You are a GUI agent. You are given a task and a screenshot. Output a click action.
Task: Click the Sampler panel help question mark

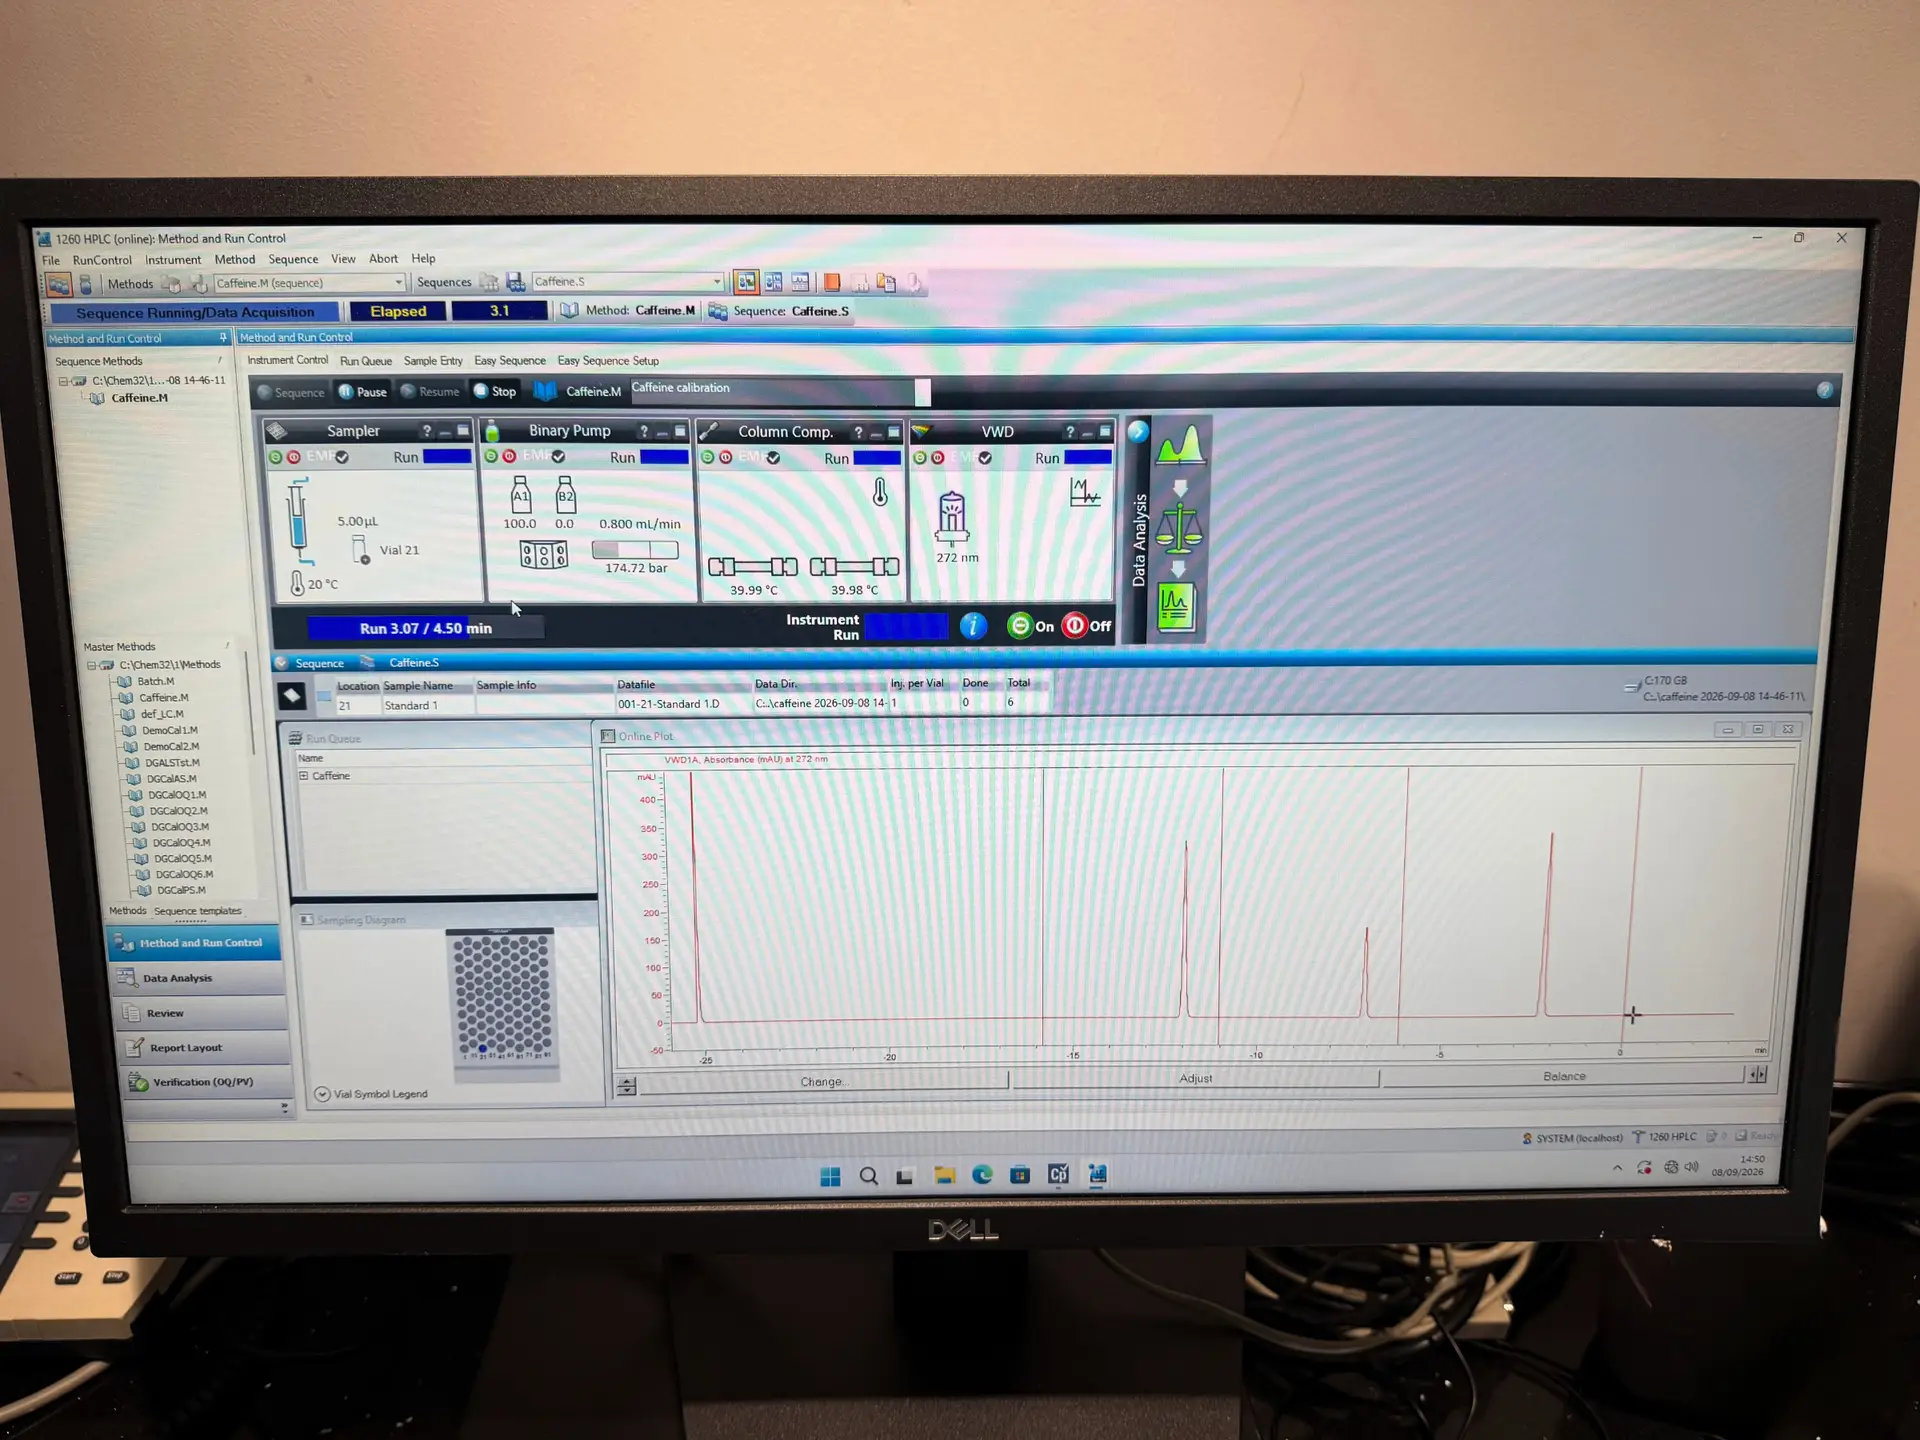(427, 431)
